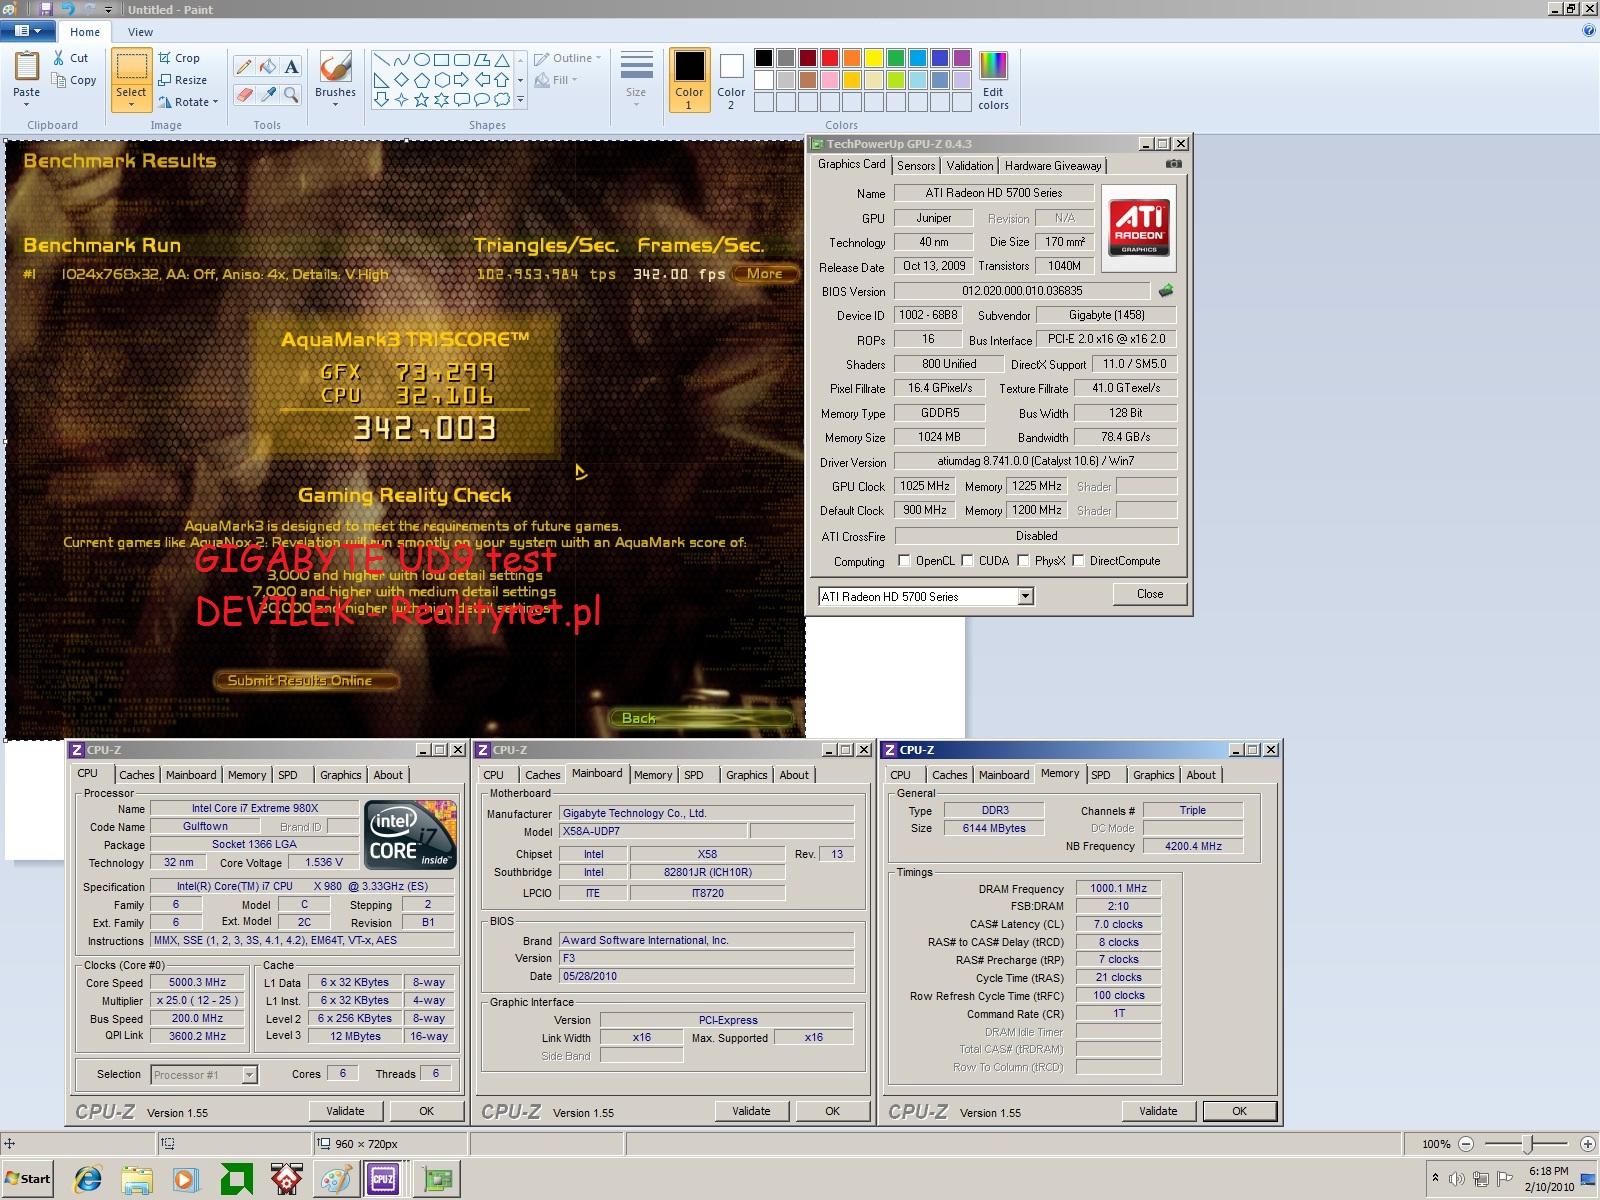Click GPU-Z screenshot camera icon
Screen dimensions: 1600x1200
pyautogui.click(x=1174, y=164)
